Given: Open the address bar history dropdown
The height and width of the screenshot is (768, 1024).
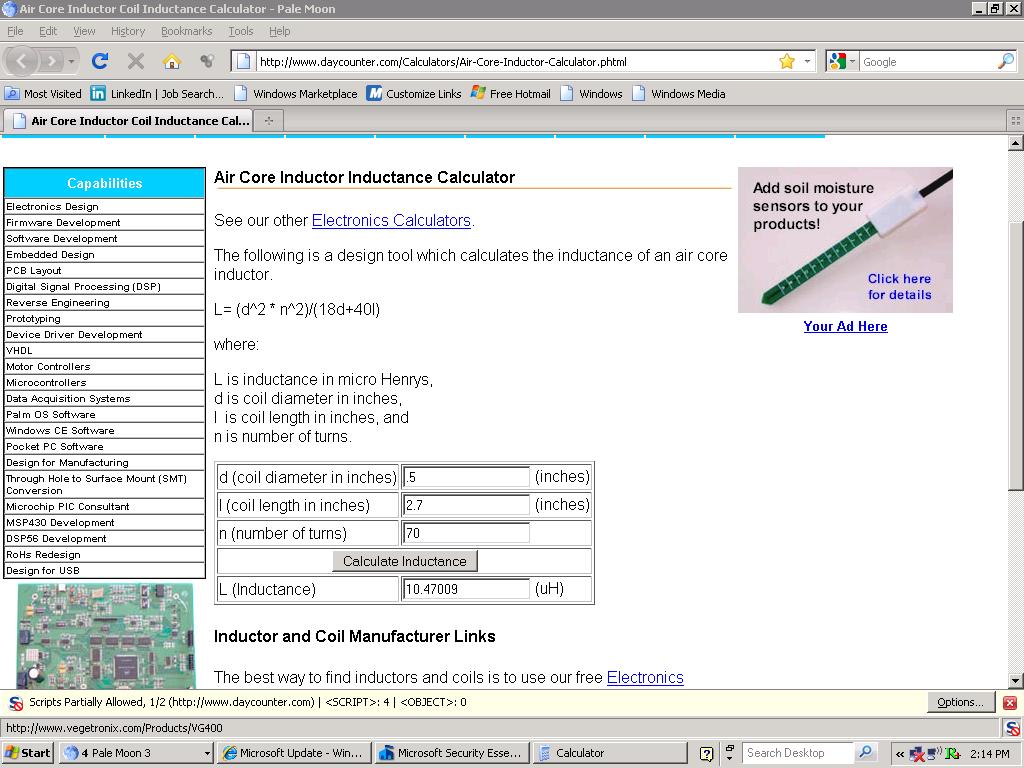Looking at the screenshot, I should click(807, 61).
